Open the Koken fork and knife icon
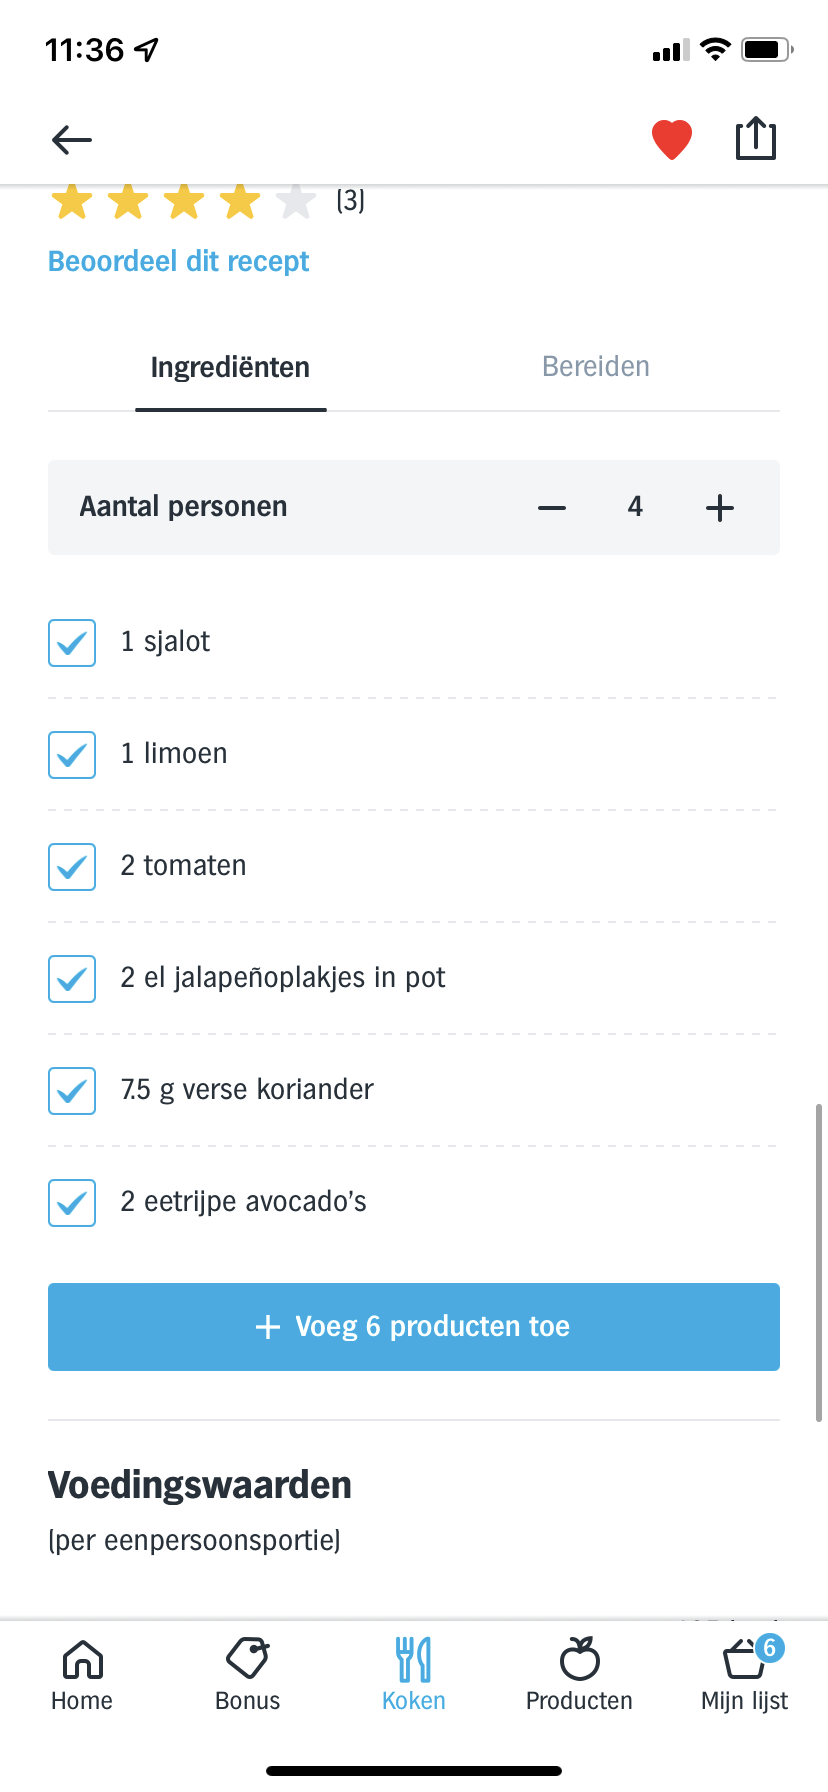The height and width of the screenshot is (1792, 828). pyautogui.click(x=414, y=1660)
